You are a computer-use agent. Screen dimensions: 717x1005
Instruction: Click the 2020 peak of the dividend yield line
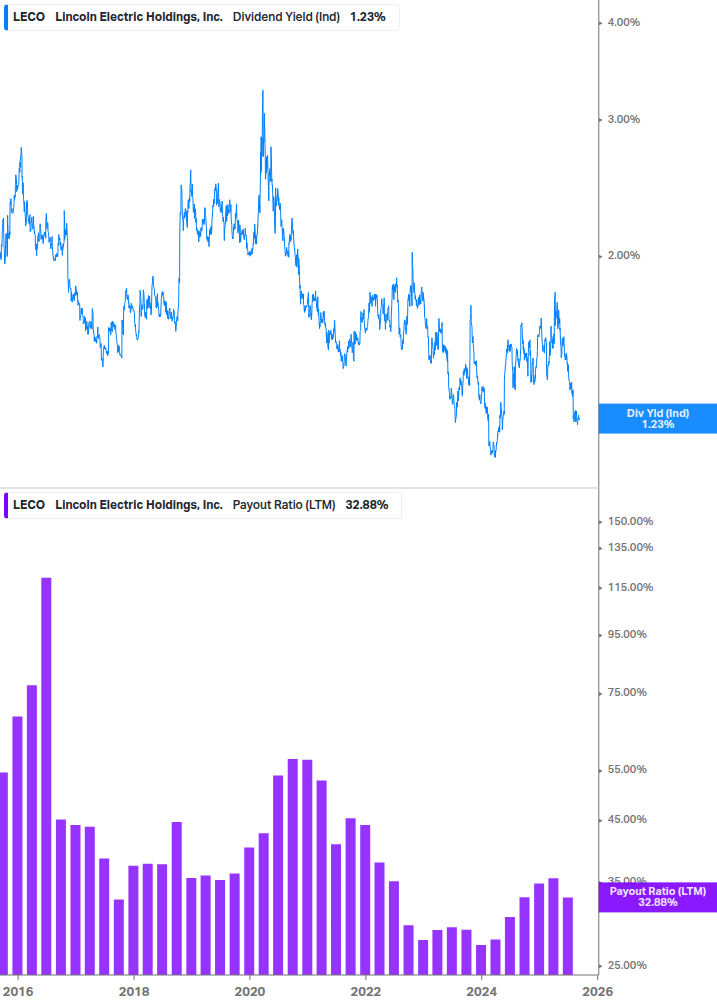coord(263,93)
